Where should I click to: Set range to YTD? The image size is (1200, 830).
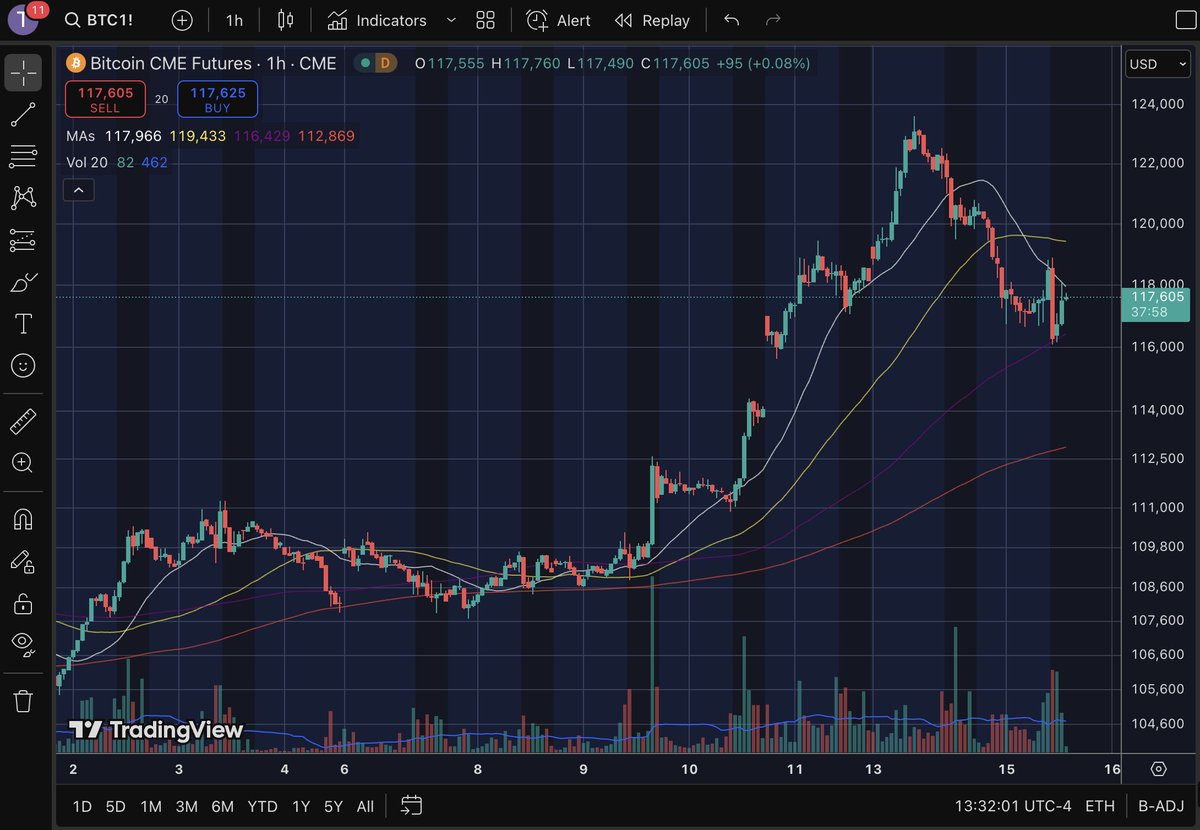(262, 806)
